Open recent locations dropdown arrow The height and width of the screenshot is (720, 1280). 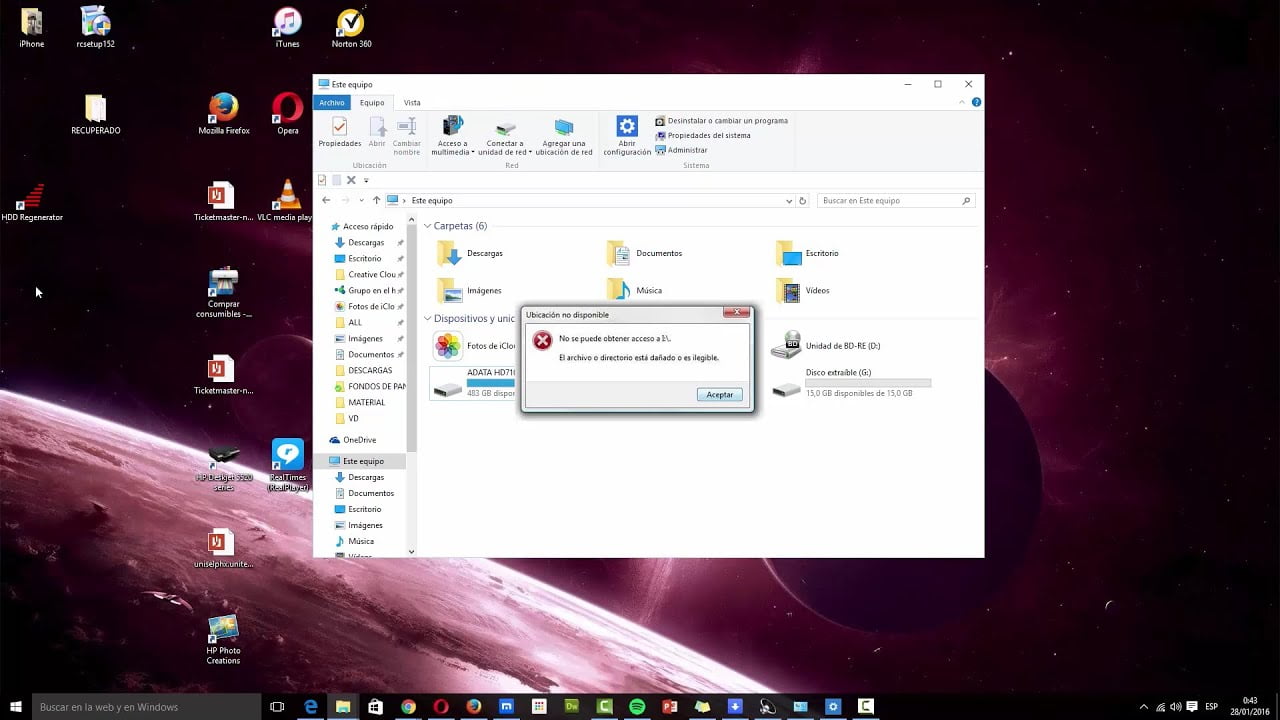click(361, 200)
